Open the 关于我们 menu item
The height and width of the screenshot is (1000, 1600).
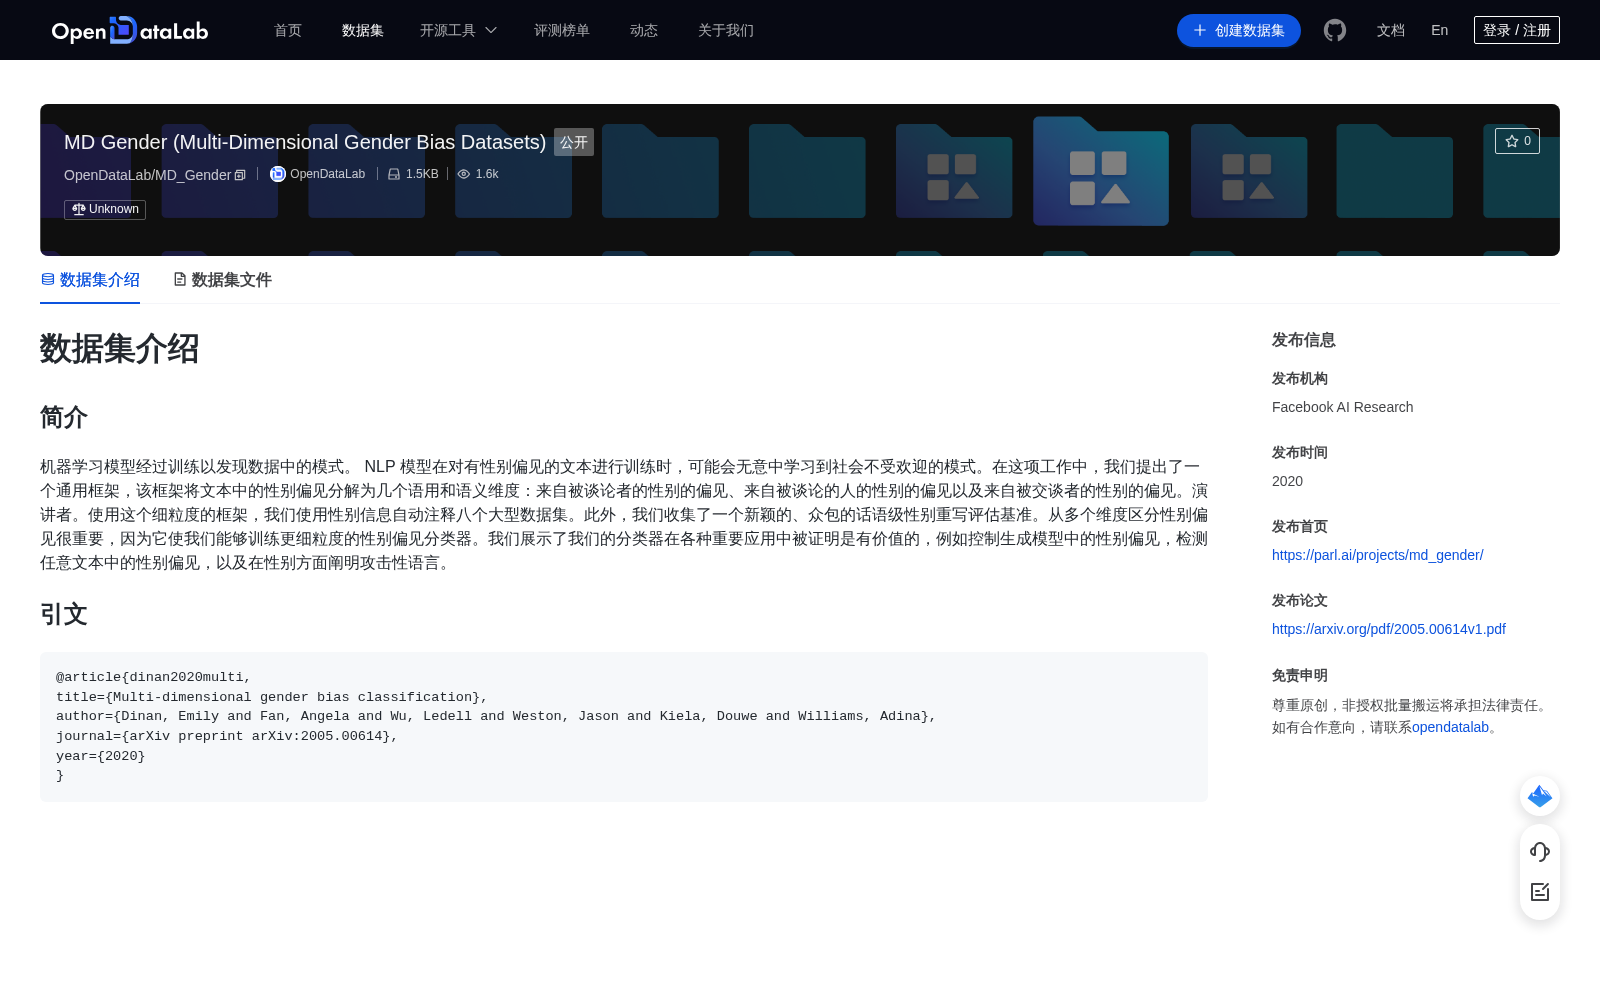(726, 30)
